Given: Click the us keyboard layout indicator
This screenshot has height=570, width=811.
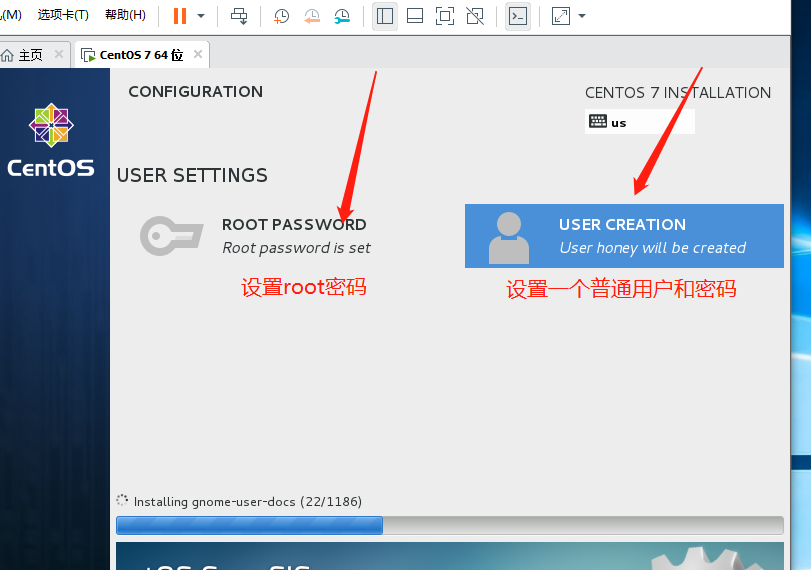Looking at the screenshot, I should tap(639, 122).
